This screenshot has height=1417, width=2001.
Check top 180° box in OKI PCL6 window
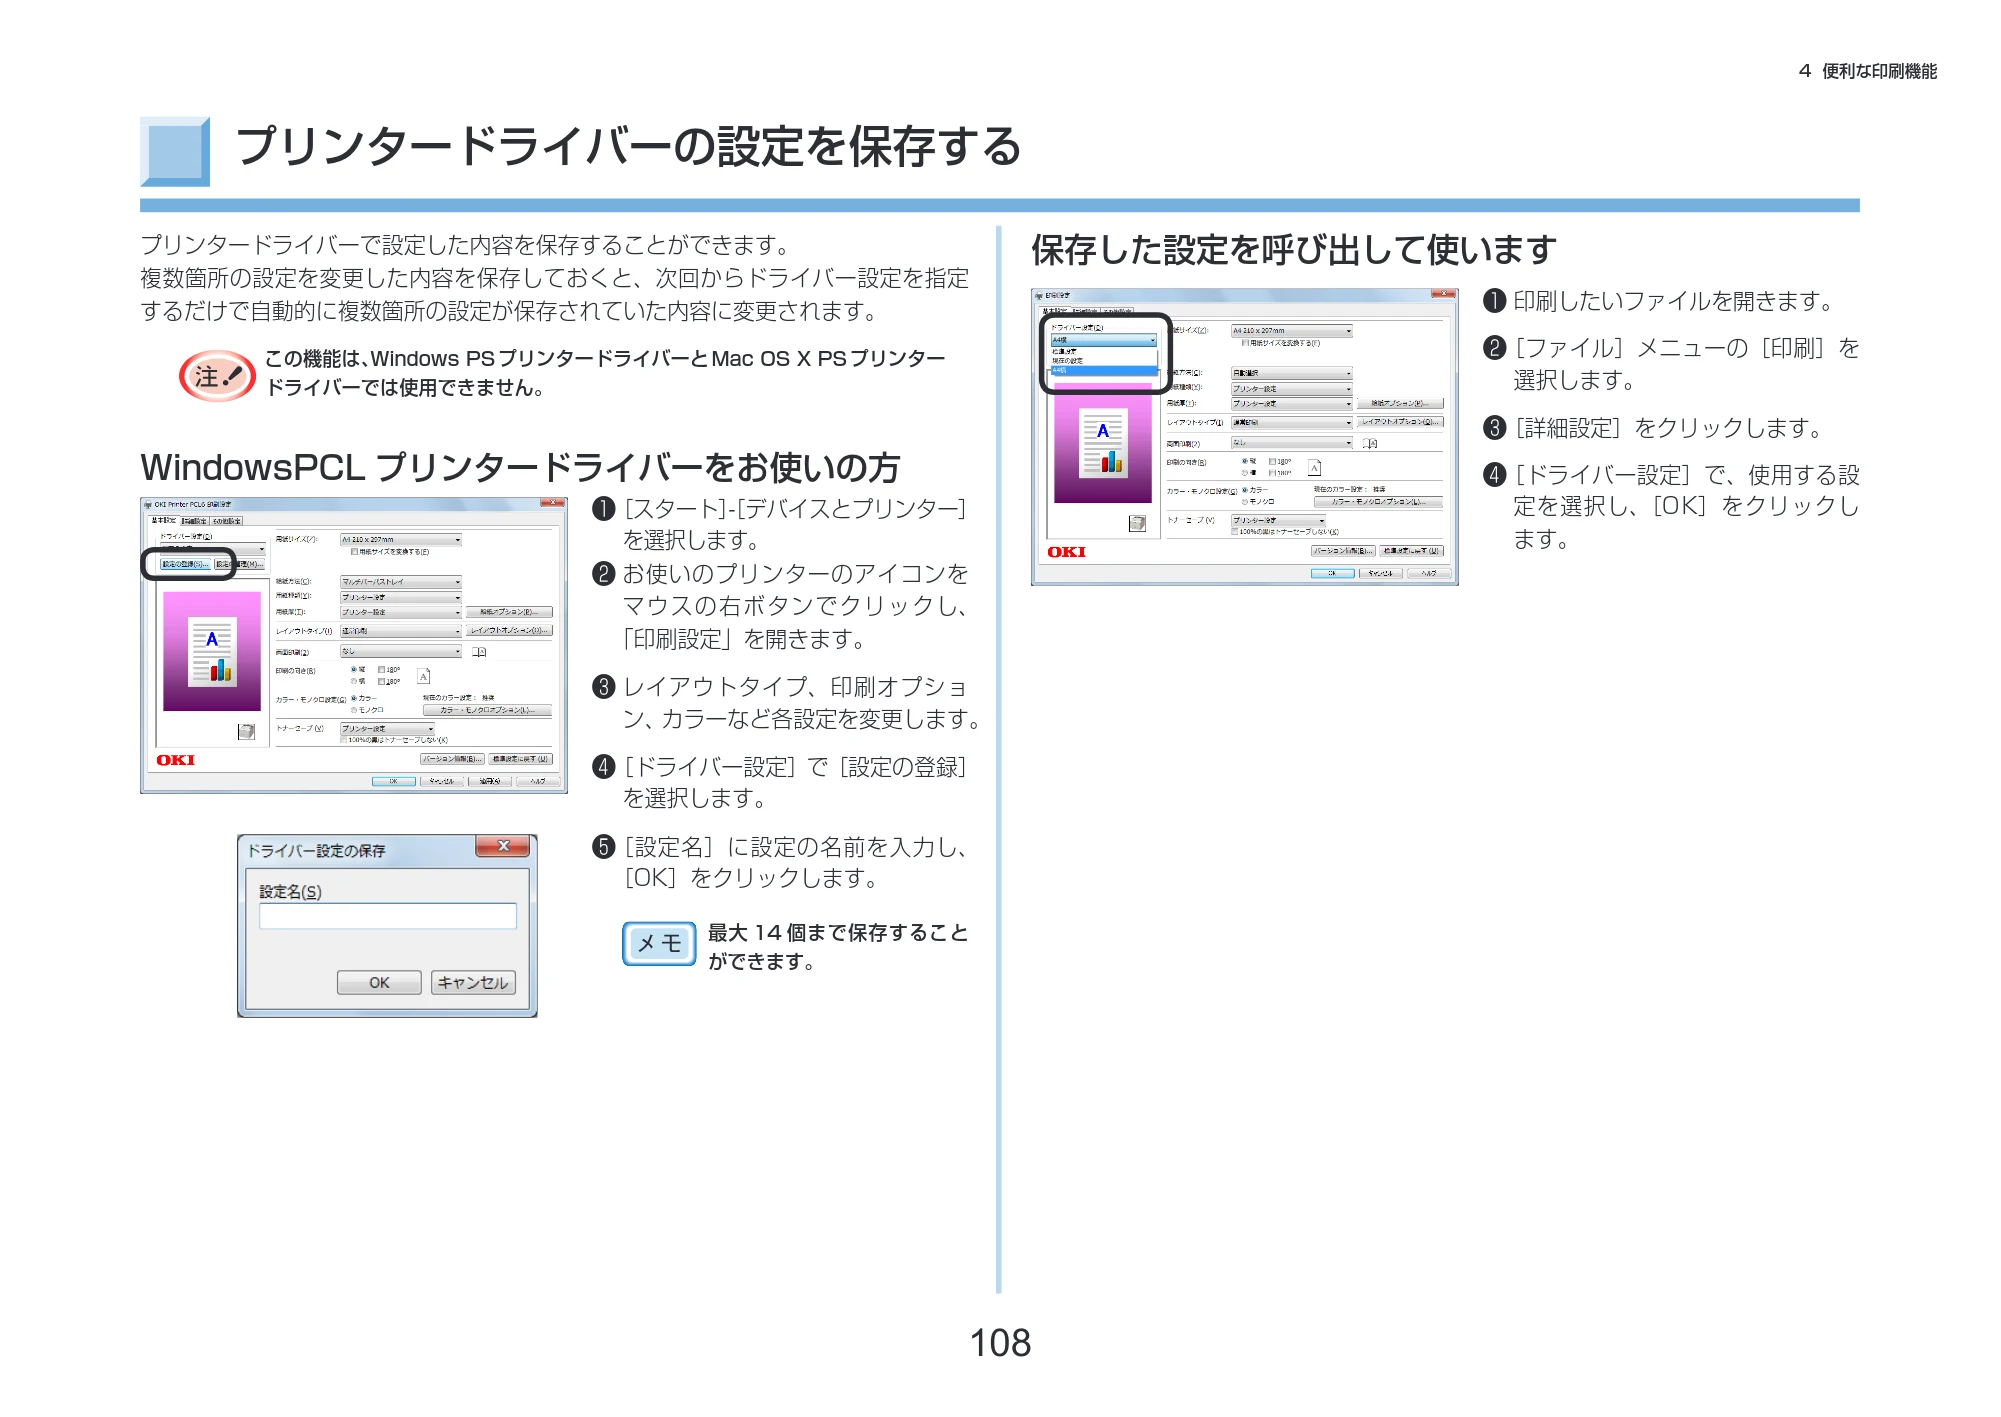coord(381,670)
